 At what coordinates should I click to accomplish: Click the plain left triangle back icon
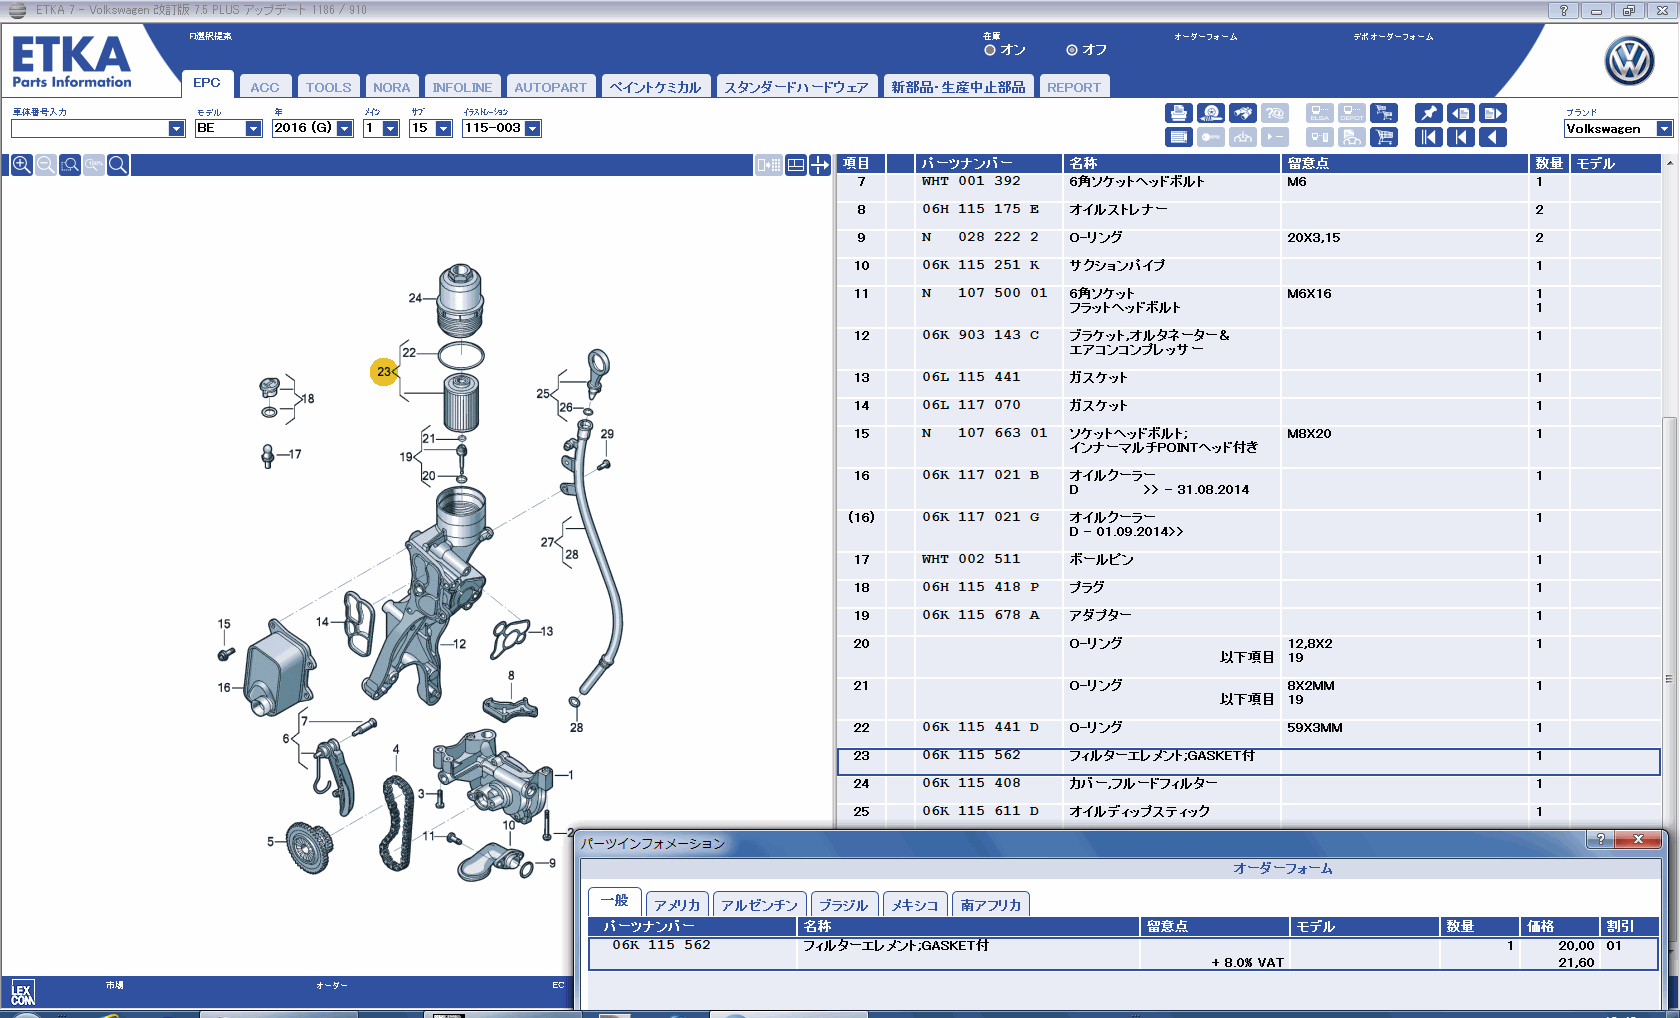point(1493,137)
